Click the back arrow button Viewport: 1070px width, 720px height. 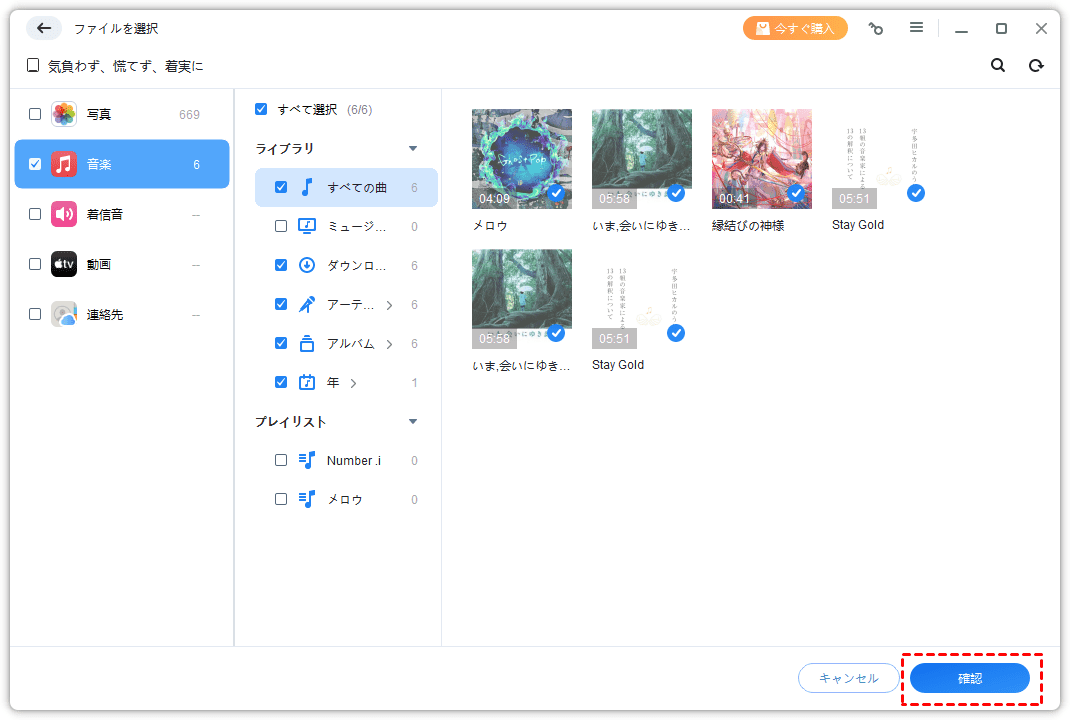point(44,28)
